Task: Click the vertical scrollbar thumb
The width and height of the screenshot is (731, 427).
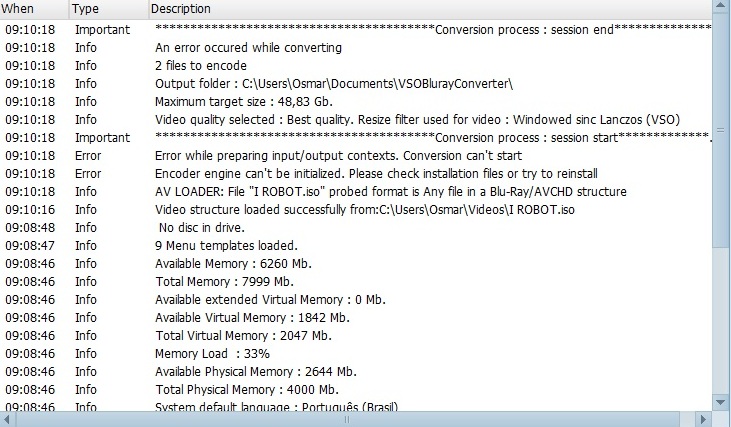Action: tap(721, 131)
